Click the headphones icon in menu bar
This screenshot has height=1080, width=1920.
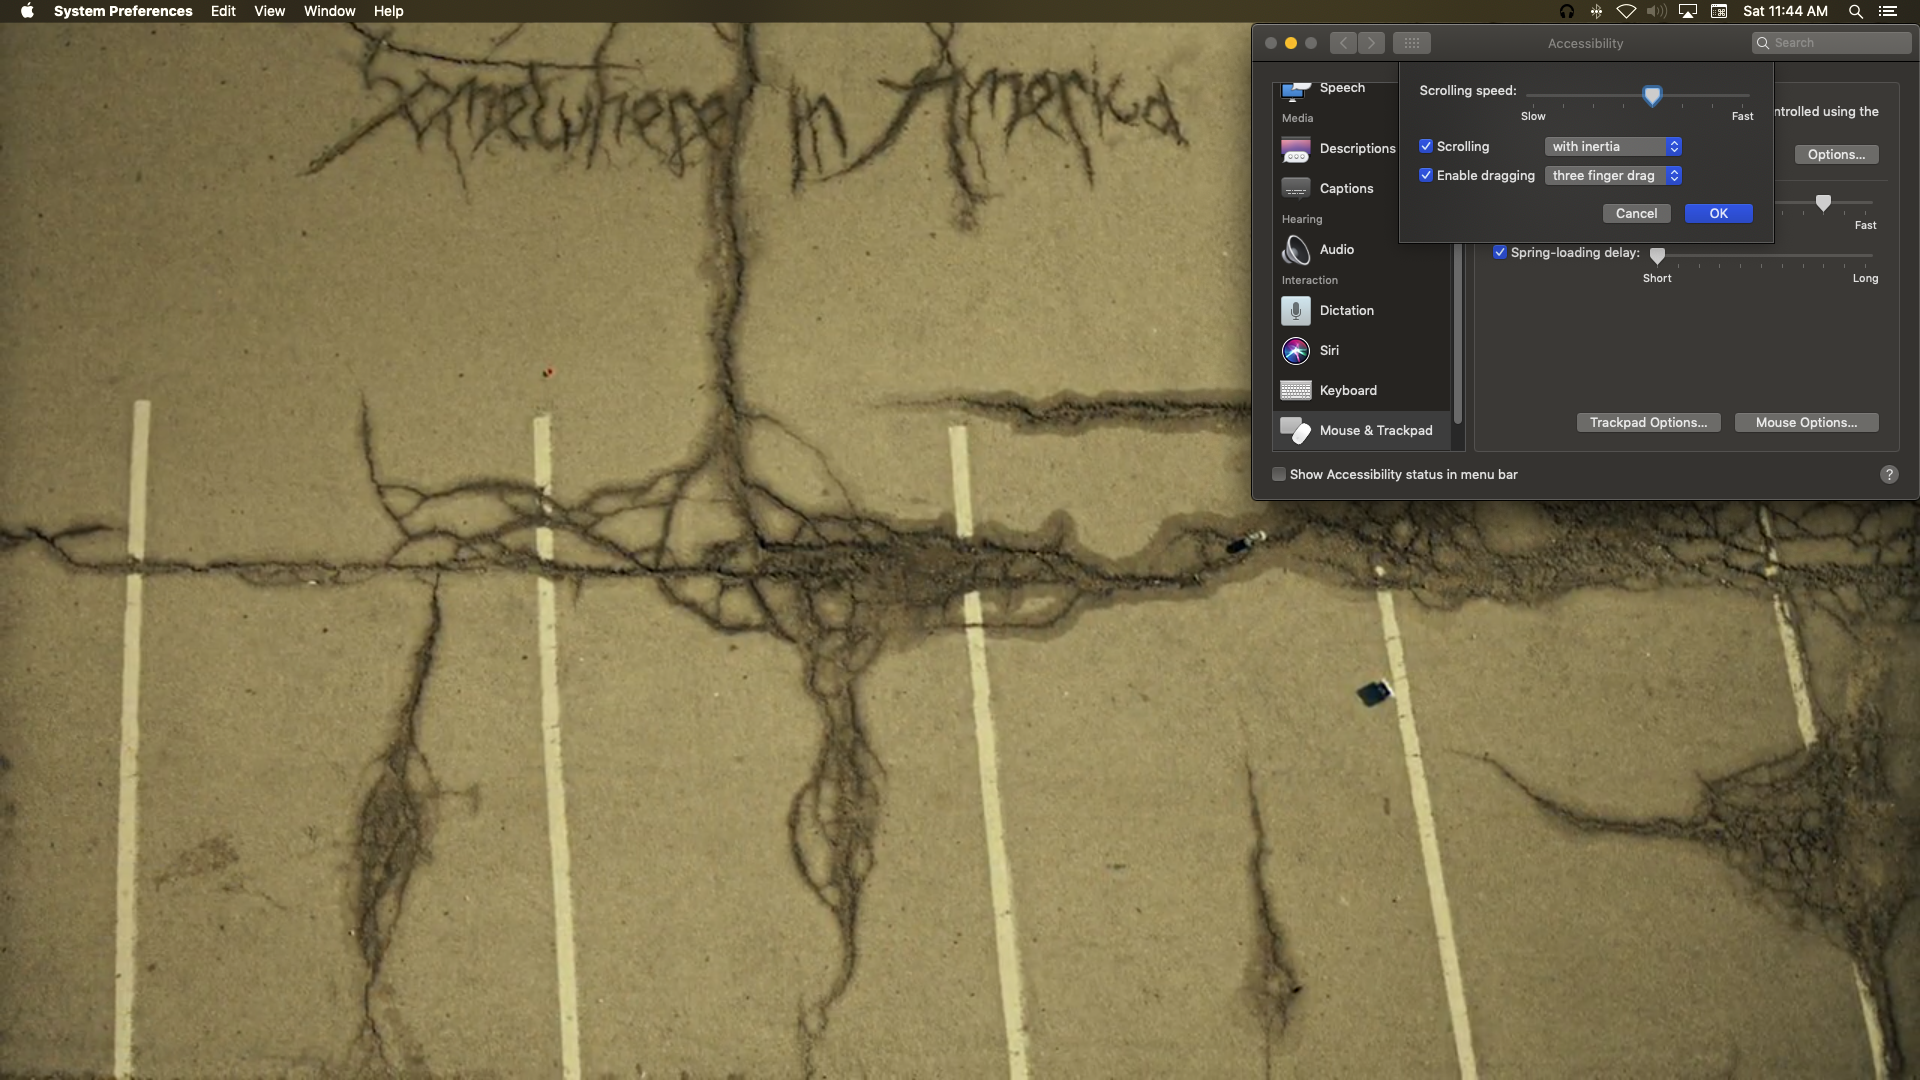(x=1566, y=11)
